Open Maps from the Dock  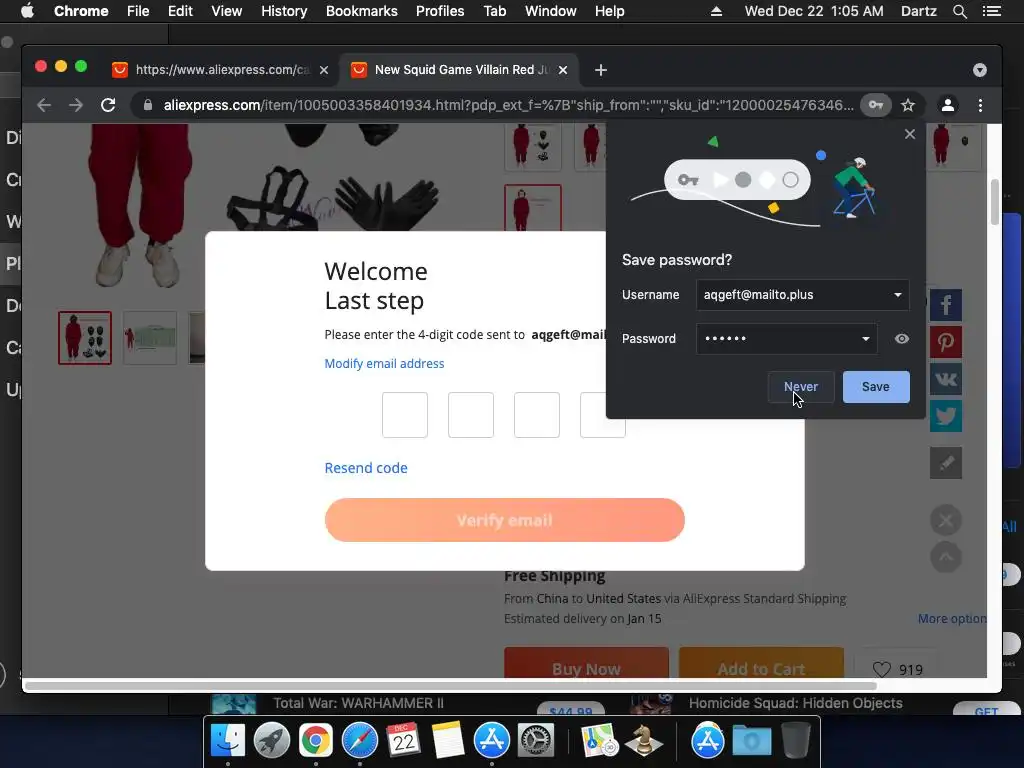[600, 741]
